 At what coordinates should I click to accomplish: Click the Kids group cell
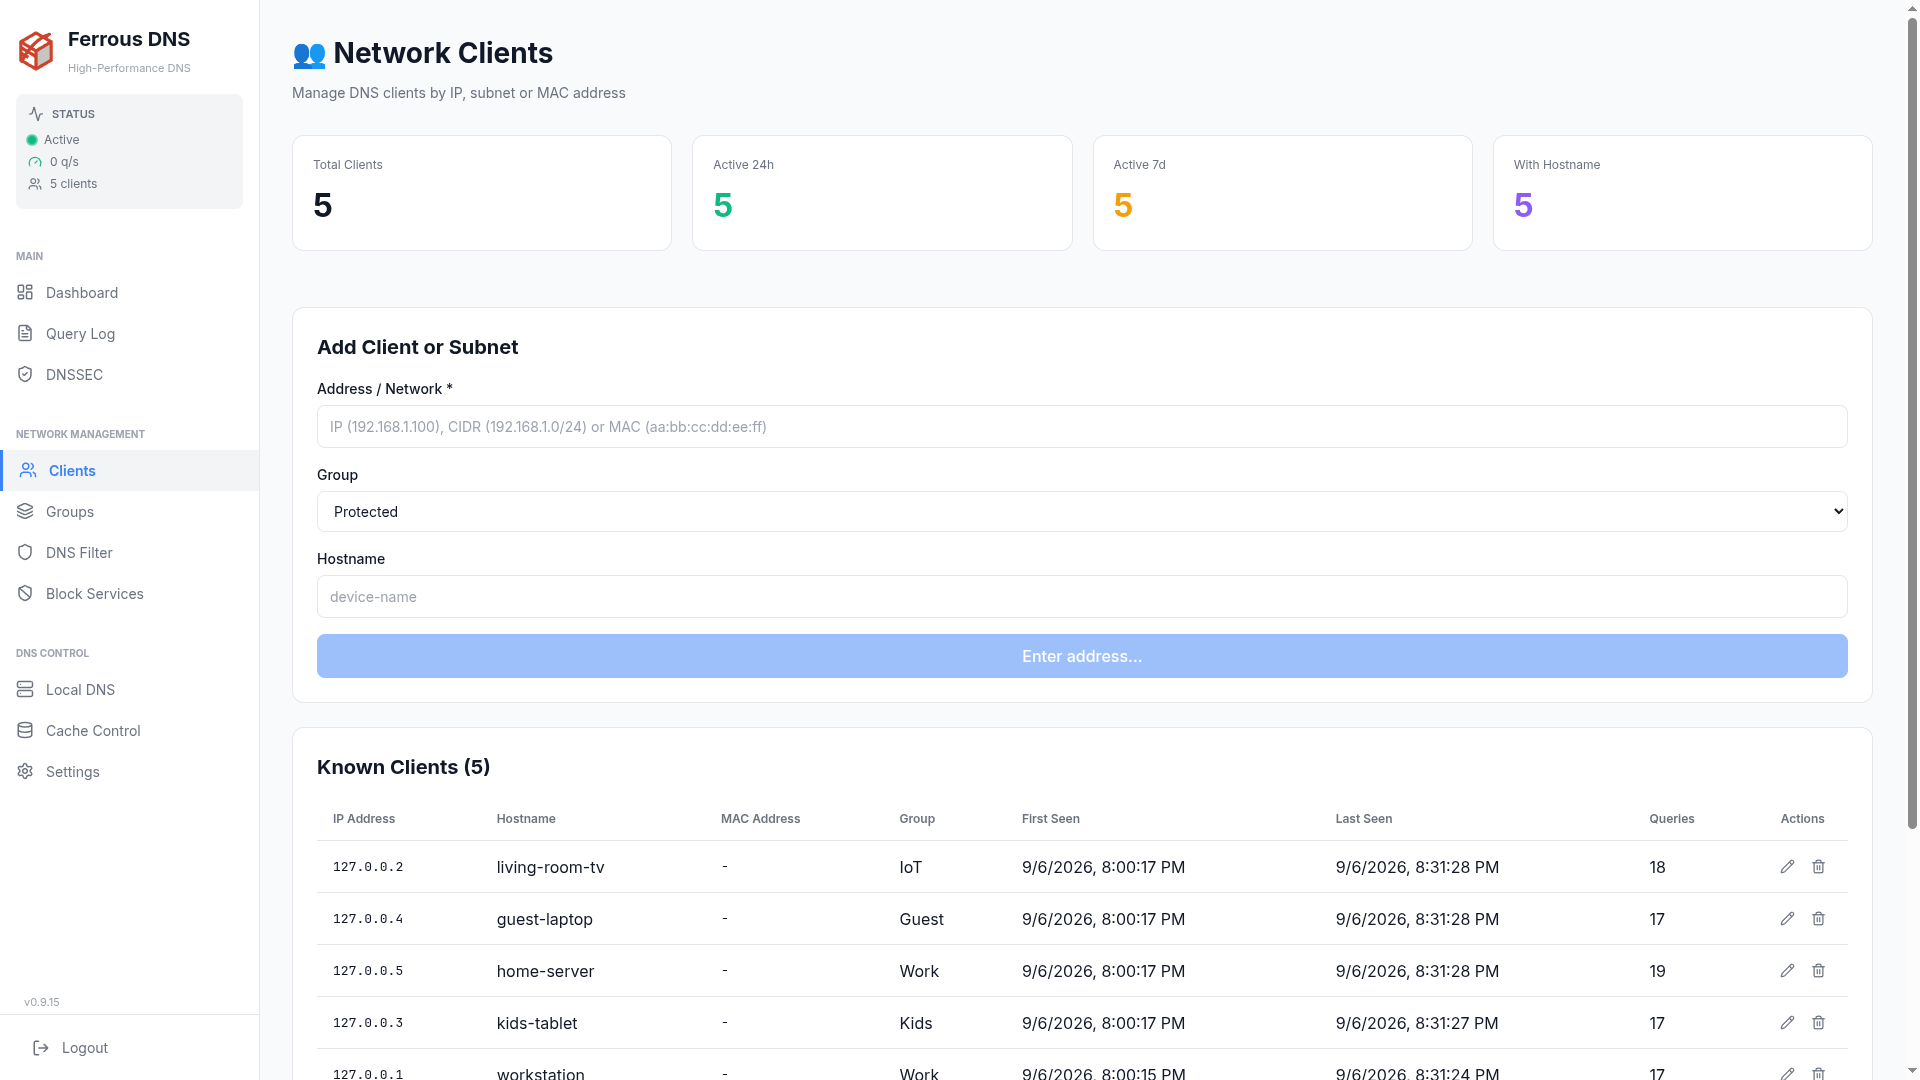pos(915,1023)
